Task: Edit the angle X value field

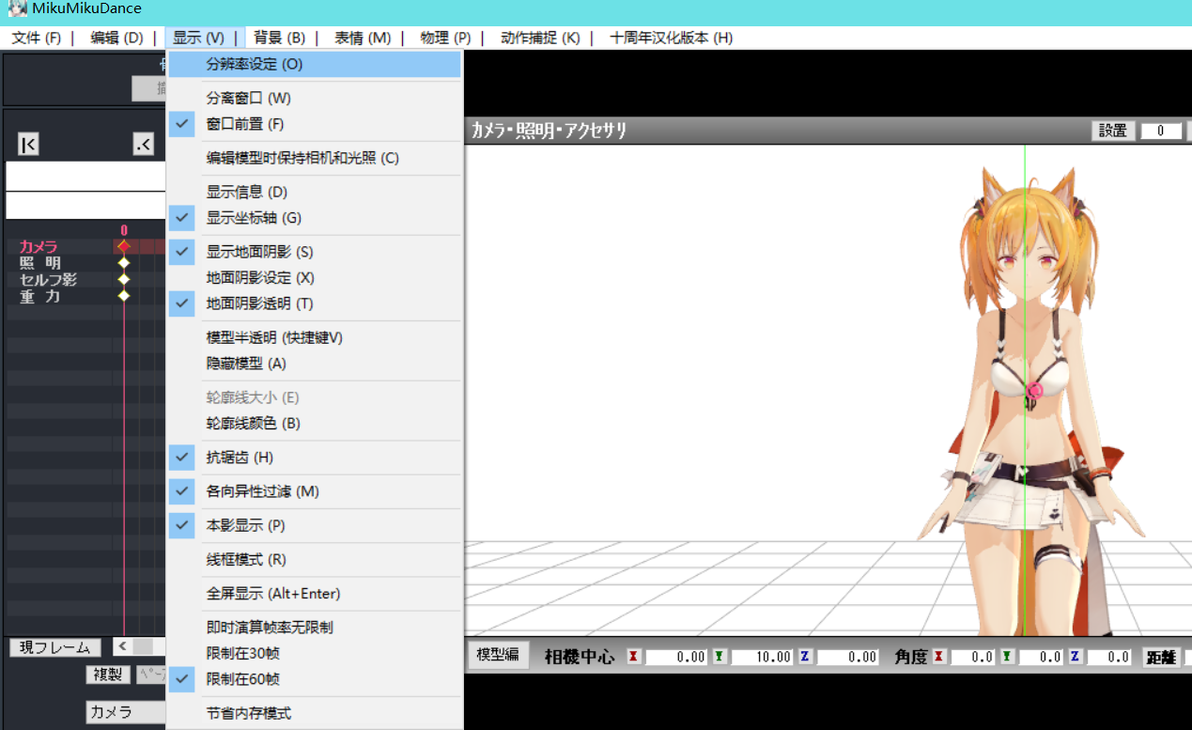Action: [973, 656]
